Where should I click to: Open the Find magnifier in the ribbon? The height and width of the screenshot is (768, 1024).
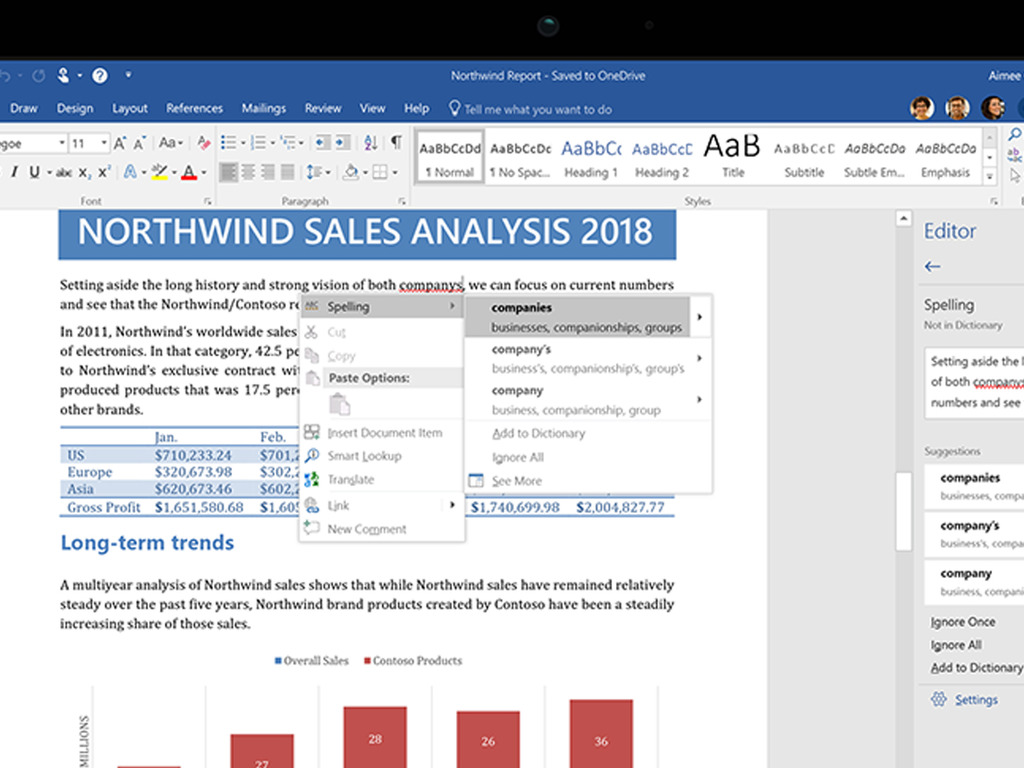1014,135
